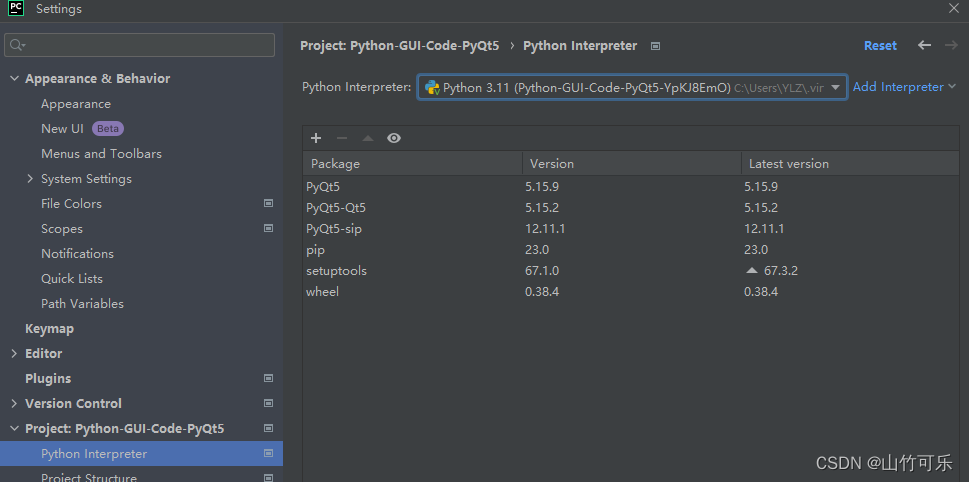
Task: Expand the Version Control section
Action: [x=14, y=404]
